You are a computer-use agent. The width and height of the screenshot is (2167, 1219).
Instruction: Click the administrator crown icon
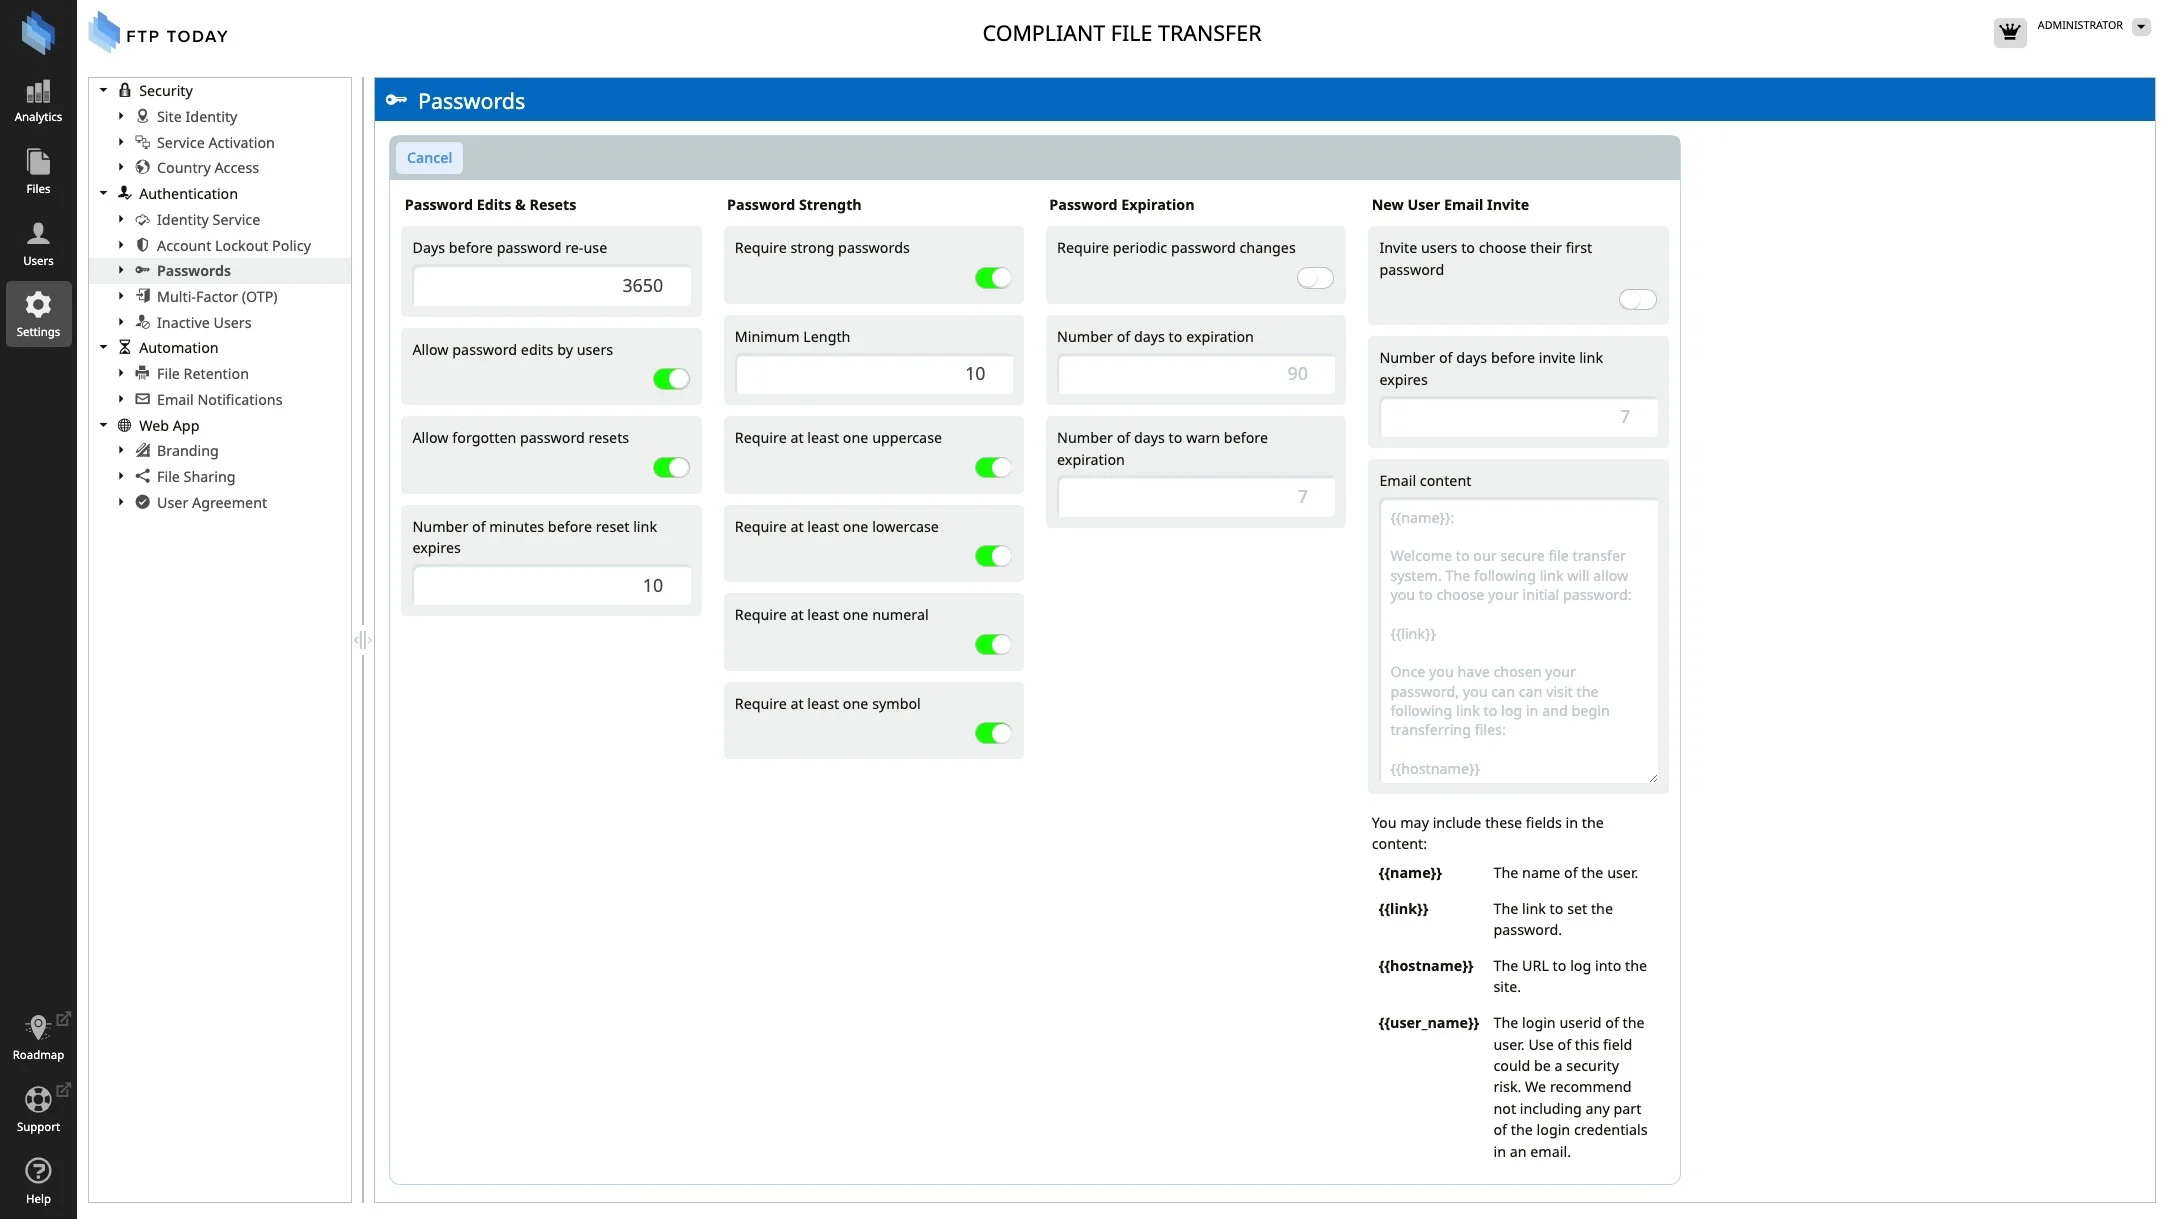2009,32
